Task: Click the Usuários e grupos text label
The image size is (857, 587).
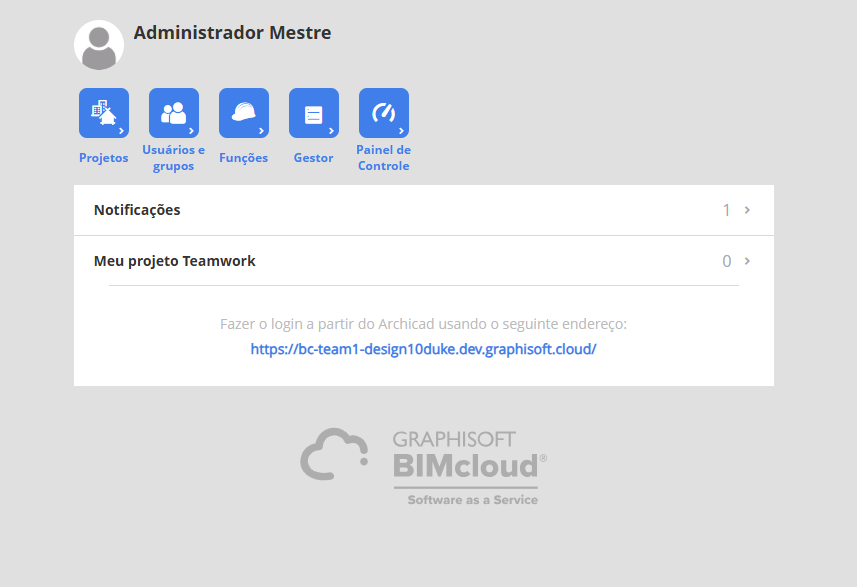Action: 174,157
